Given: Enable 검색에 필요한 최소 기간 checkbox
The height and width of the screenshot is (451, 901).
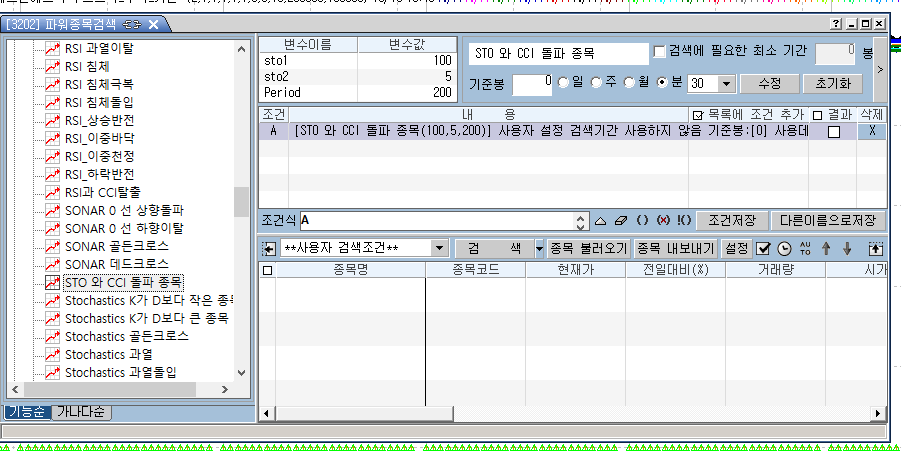Looking at the screenshot, I should 660,52.
